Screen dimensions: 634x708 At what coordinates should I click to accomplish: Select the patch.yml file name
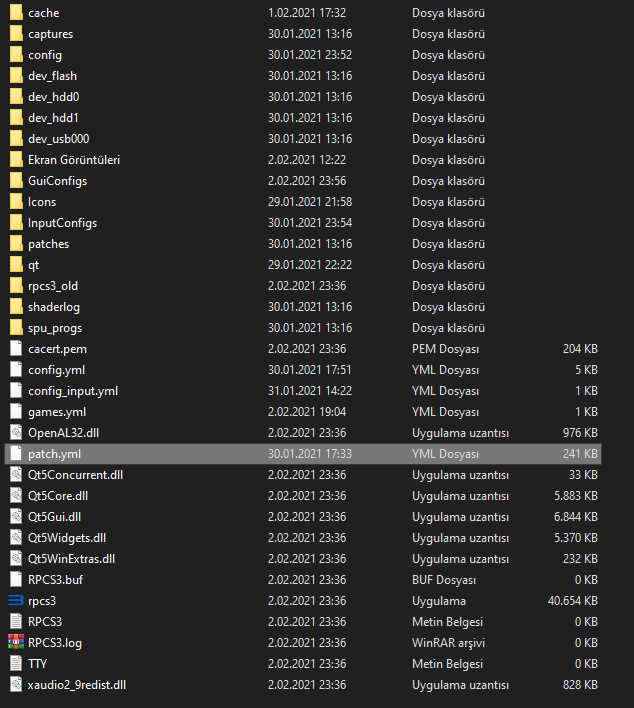pos(55,454)
